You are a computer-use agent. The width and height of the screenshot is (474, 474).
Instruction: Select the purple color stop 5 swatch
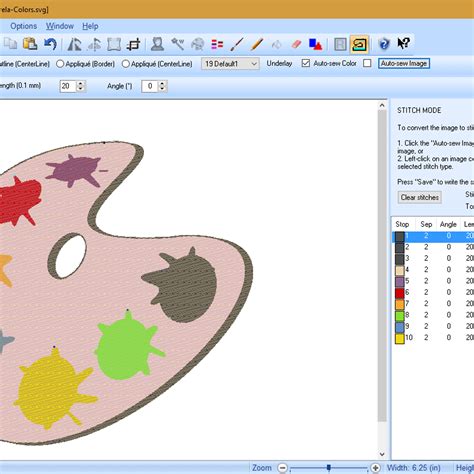point(400,282)
